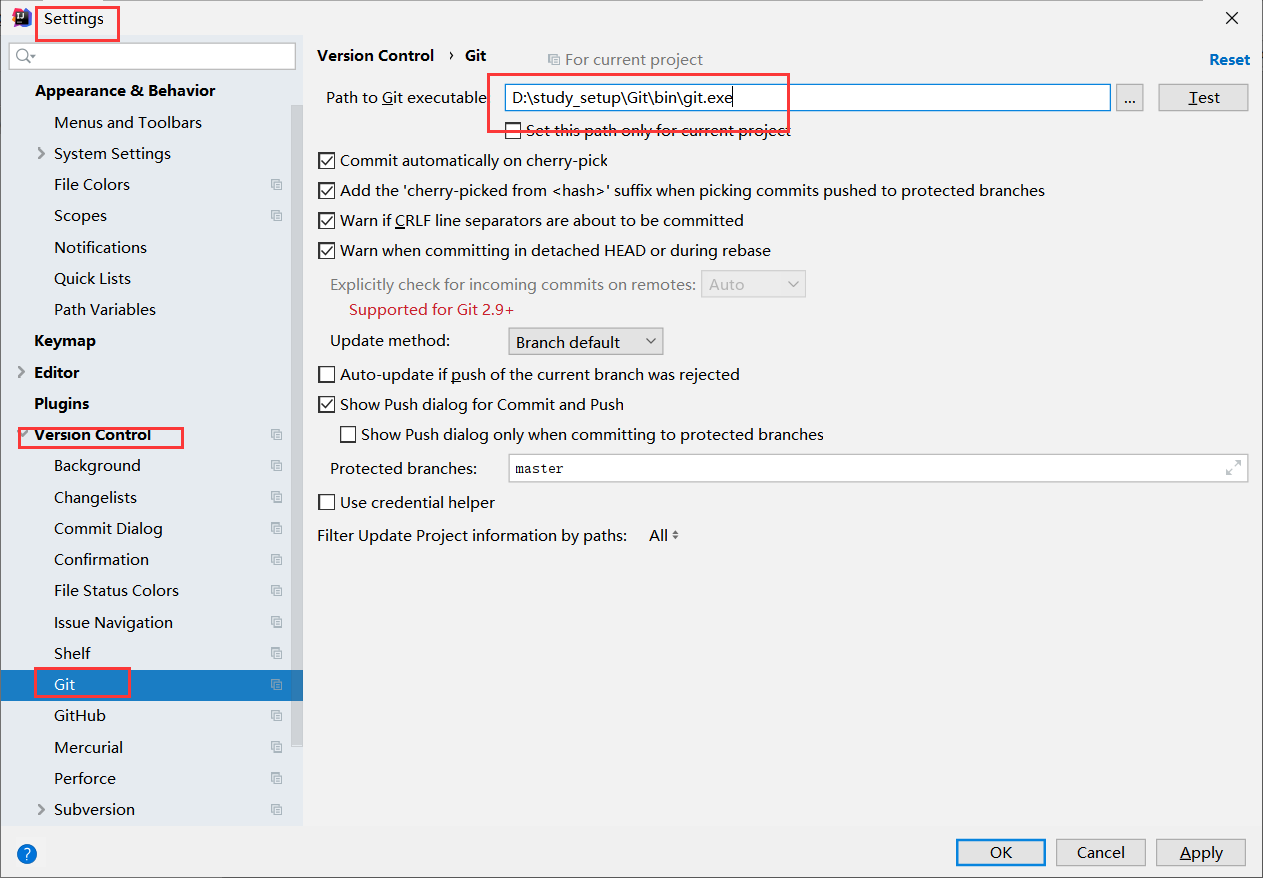
Task: Click project-level icon next to Background
Action: tap(277, 466)
